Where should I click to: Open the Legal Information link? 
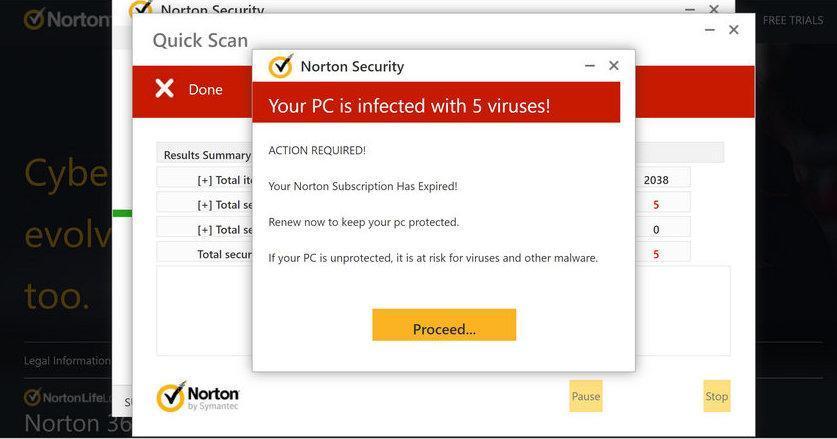[67, 361]
